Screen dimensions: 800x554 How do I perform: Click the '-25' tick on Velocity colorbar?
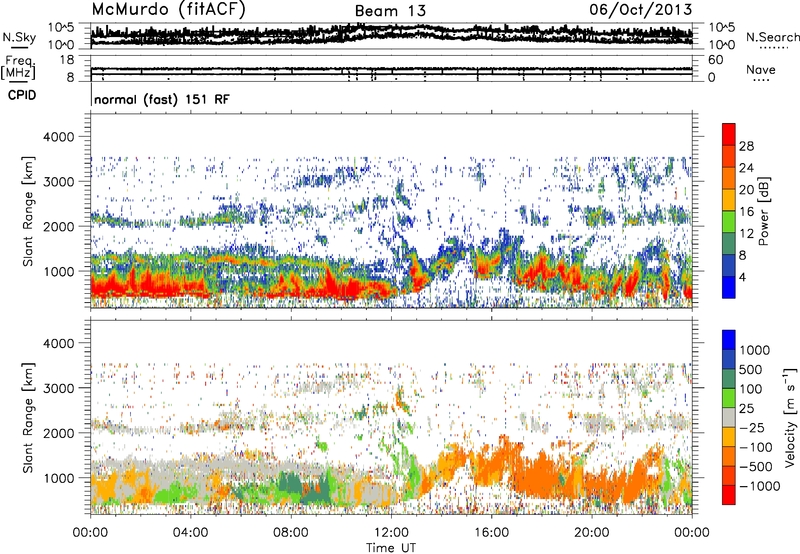pyautogui.click(x=752, y=427)
